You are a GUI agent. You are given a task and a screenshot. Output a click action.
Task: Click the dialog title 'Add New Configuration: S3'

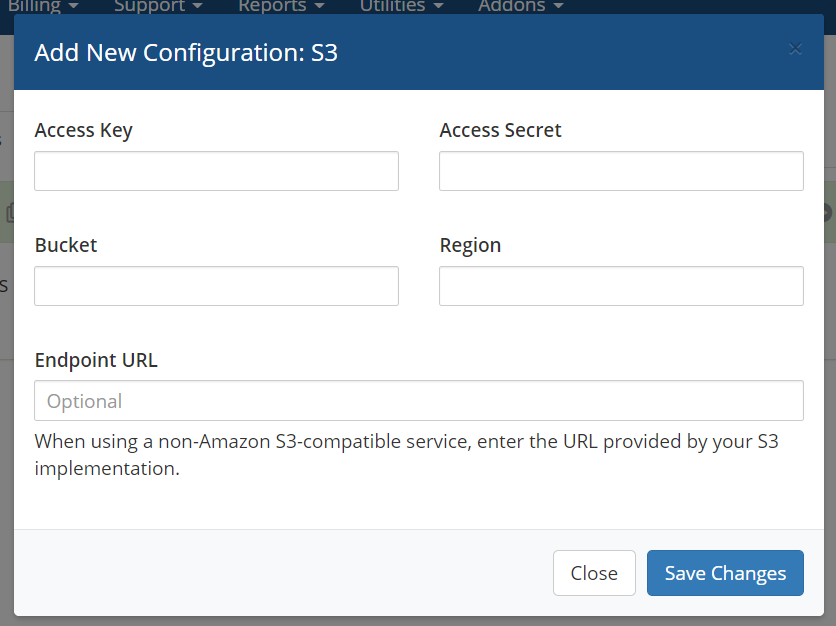coord(186,52)
